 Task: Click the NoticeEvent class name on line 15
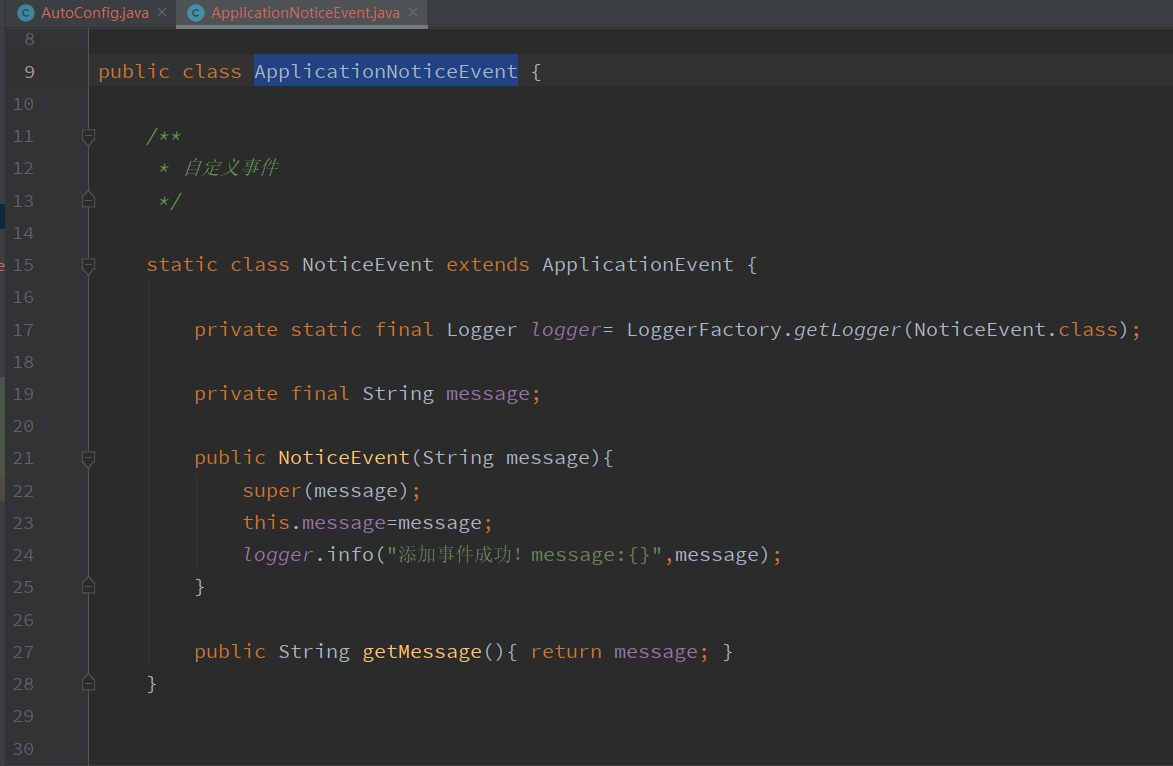[x=367, y=265]
